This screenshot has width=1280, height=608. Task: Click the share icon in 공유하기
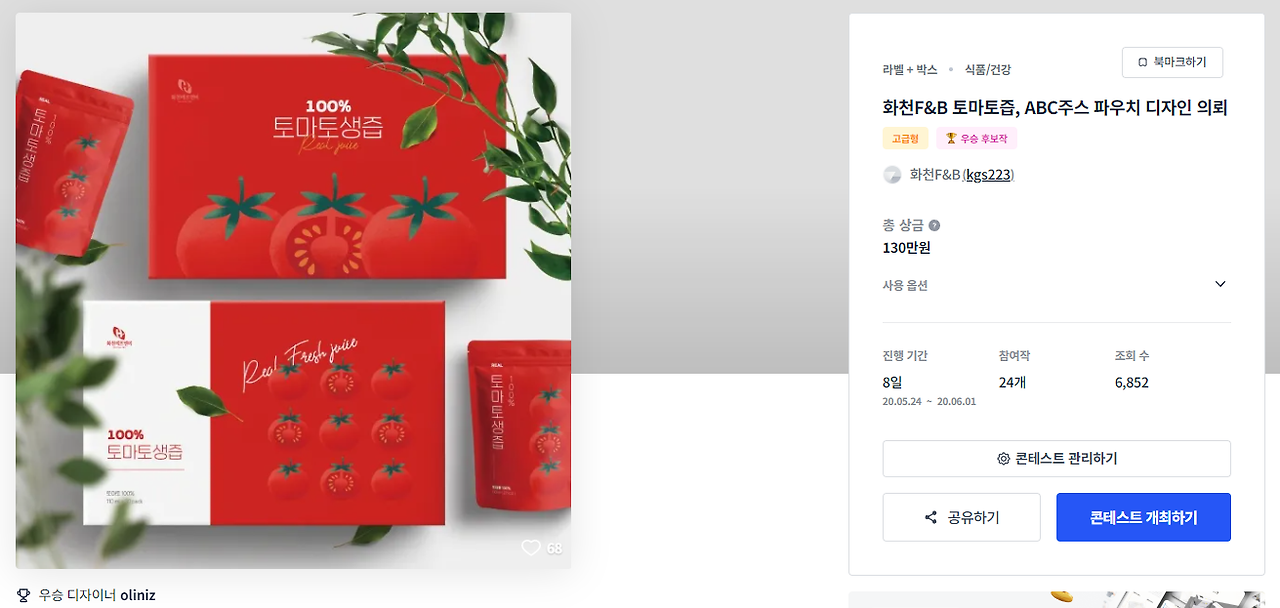[931, 517]
